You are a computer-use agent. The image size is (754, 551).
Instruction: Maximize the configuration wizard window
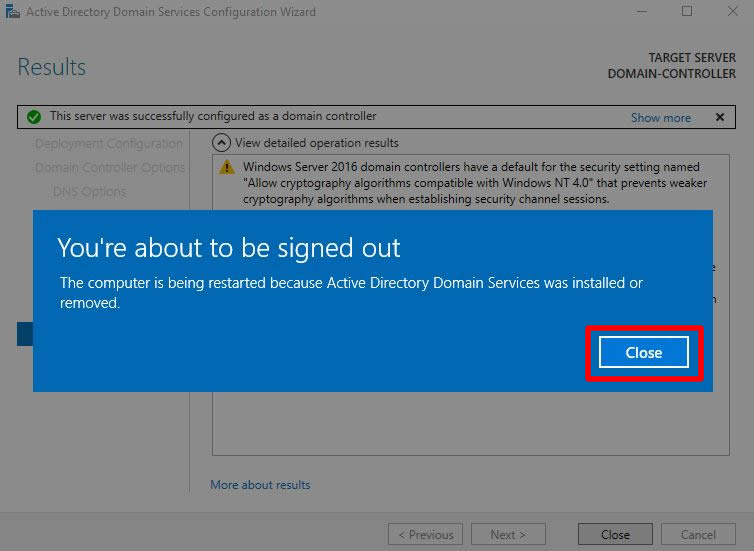[687, 12]
